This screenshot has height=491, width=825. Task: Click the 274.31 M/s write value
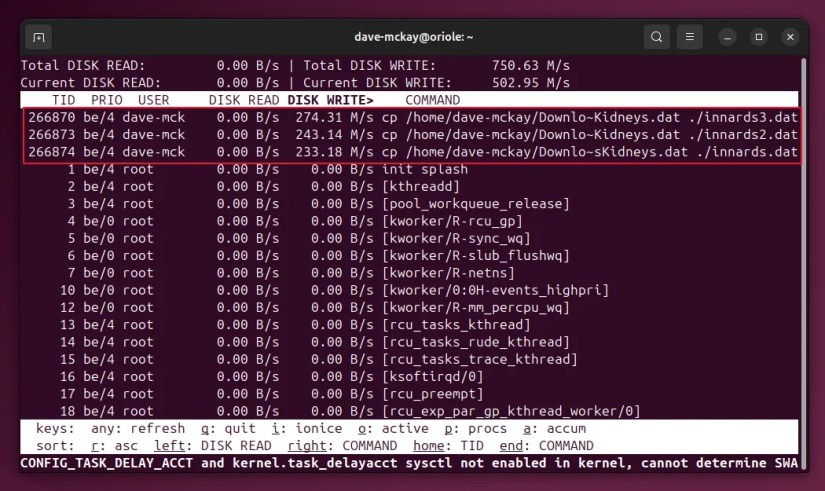tap(334, 117)
